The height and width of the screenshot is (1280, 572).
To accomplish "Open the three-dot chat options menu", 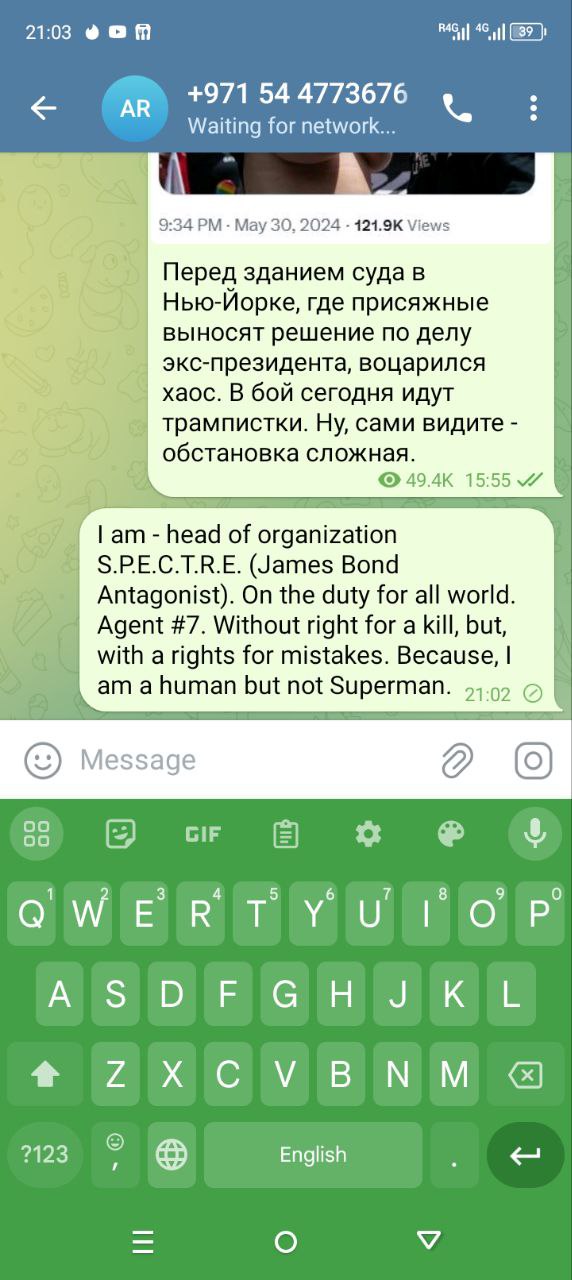I will tap(534, 108).
